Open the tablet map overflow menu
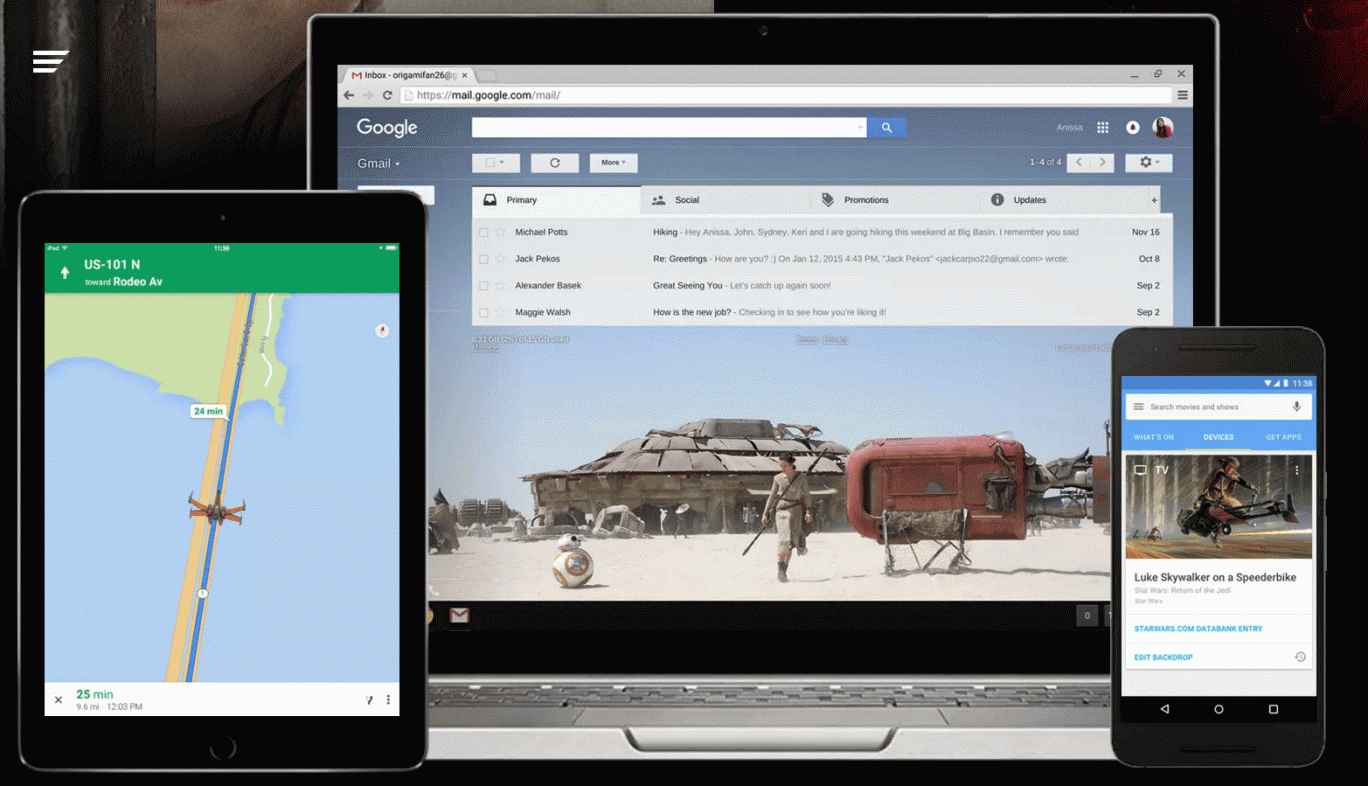1368x786 pixels. (x=388, y=700)
